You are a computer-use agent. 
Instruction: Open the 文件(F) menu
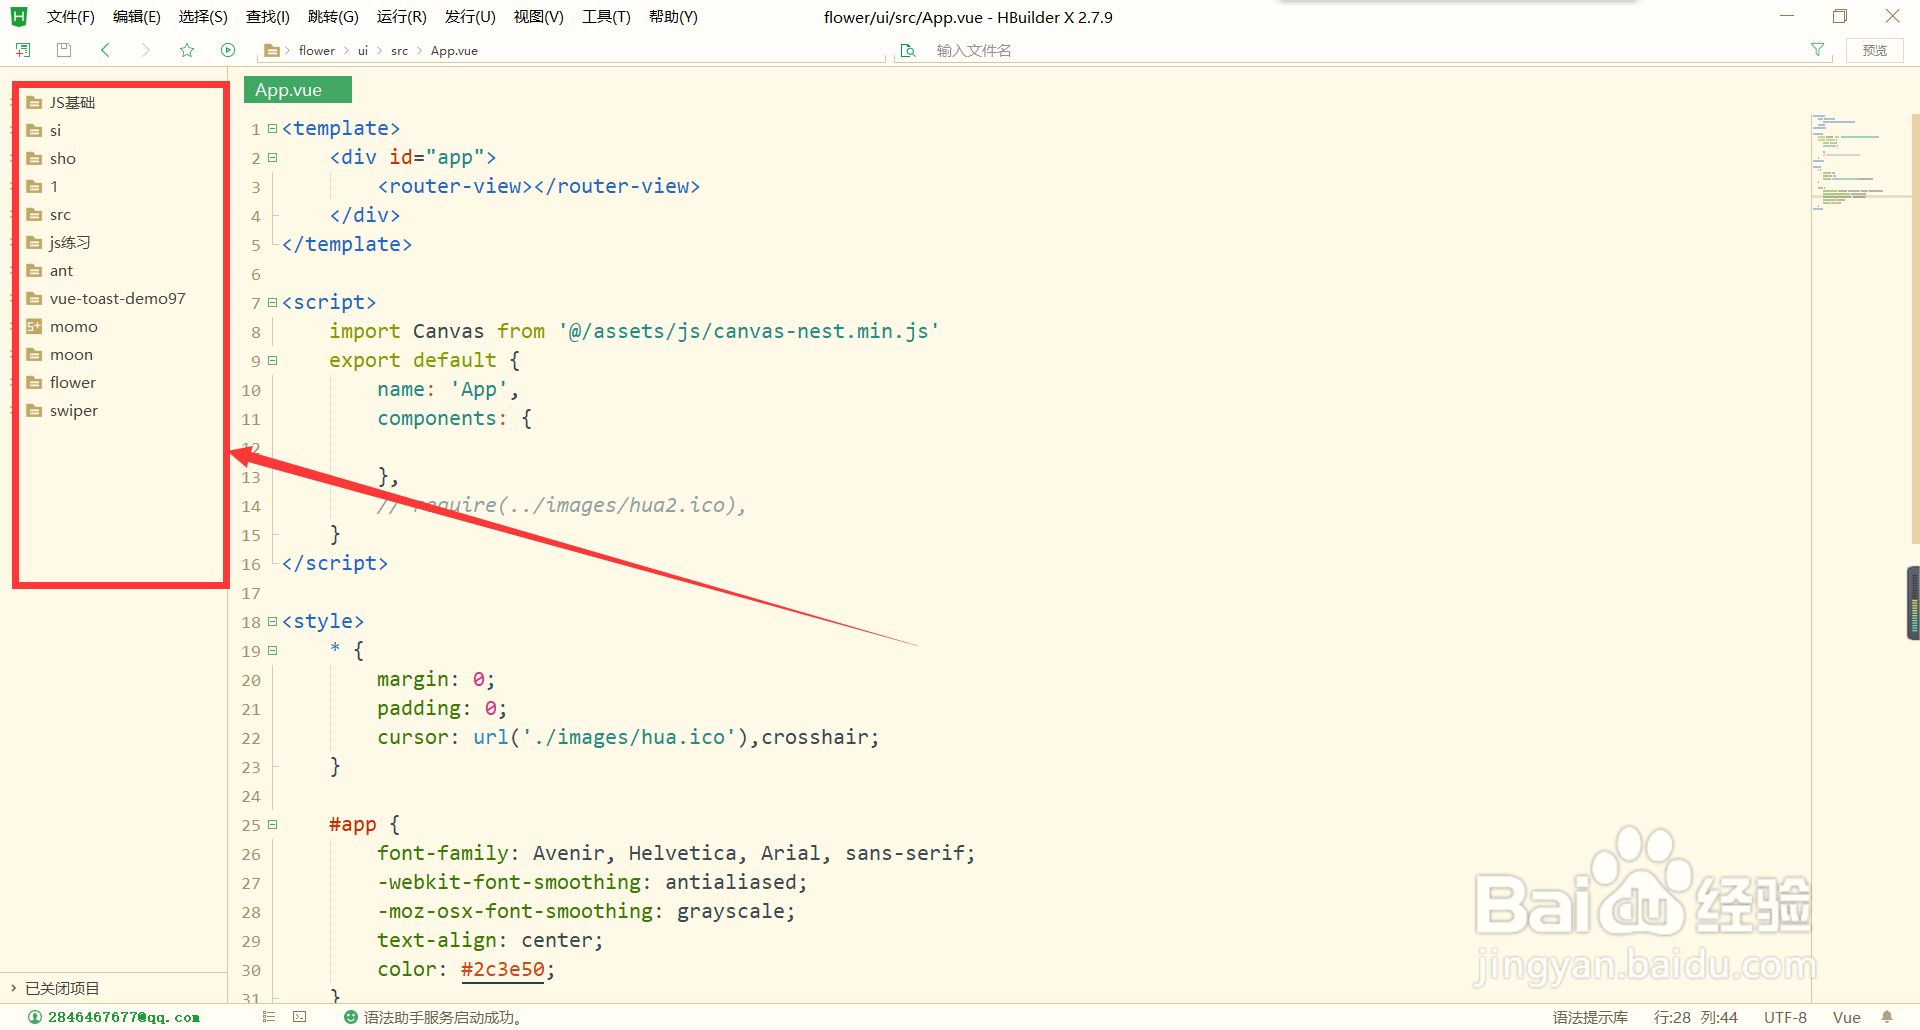pos(70,17)
